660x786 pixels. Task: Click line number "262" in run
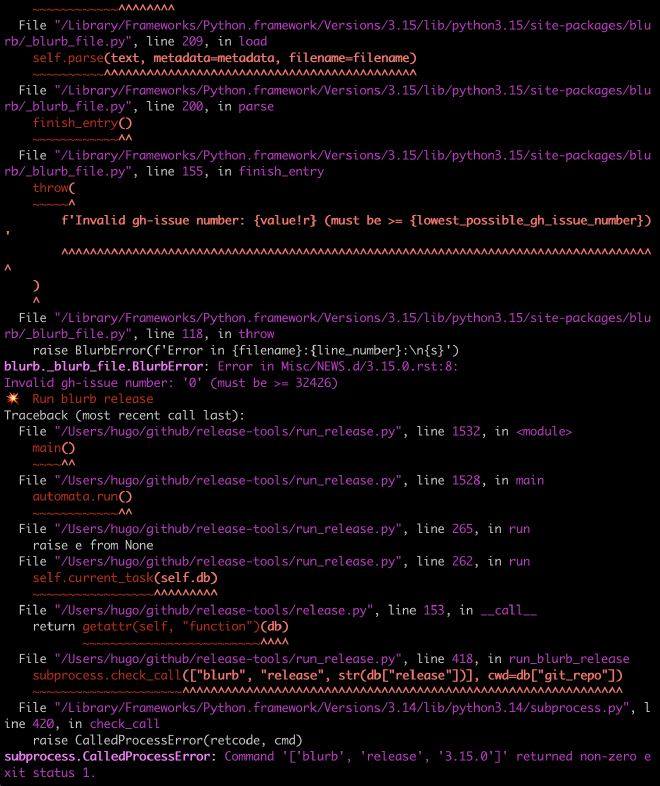tap(462, 562)
